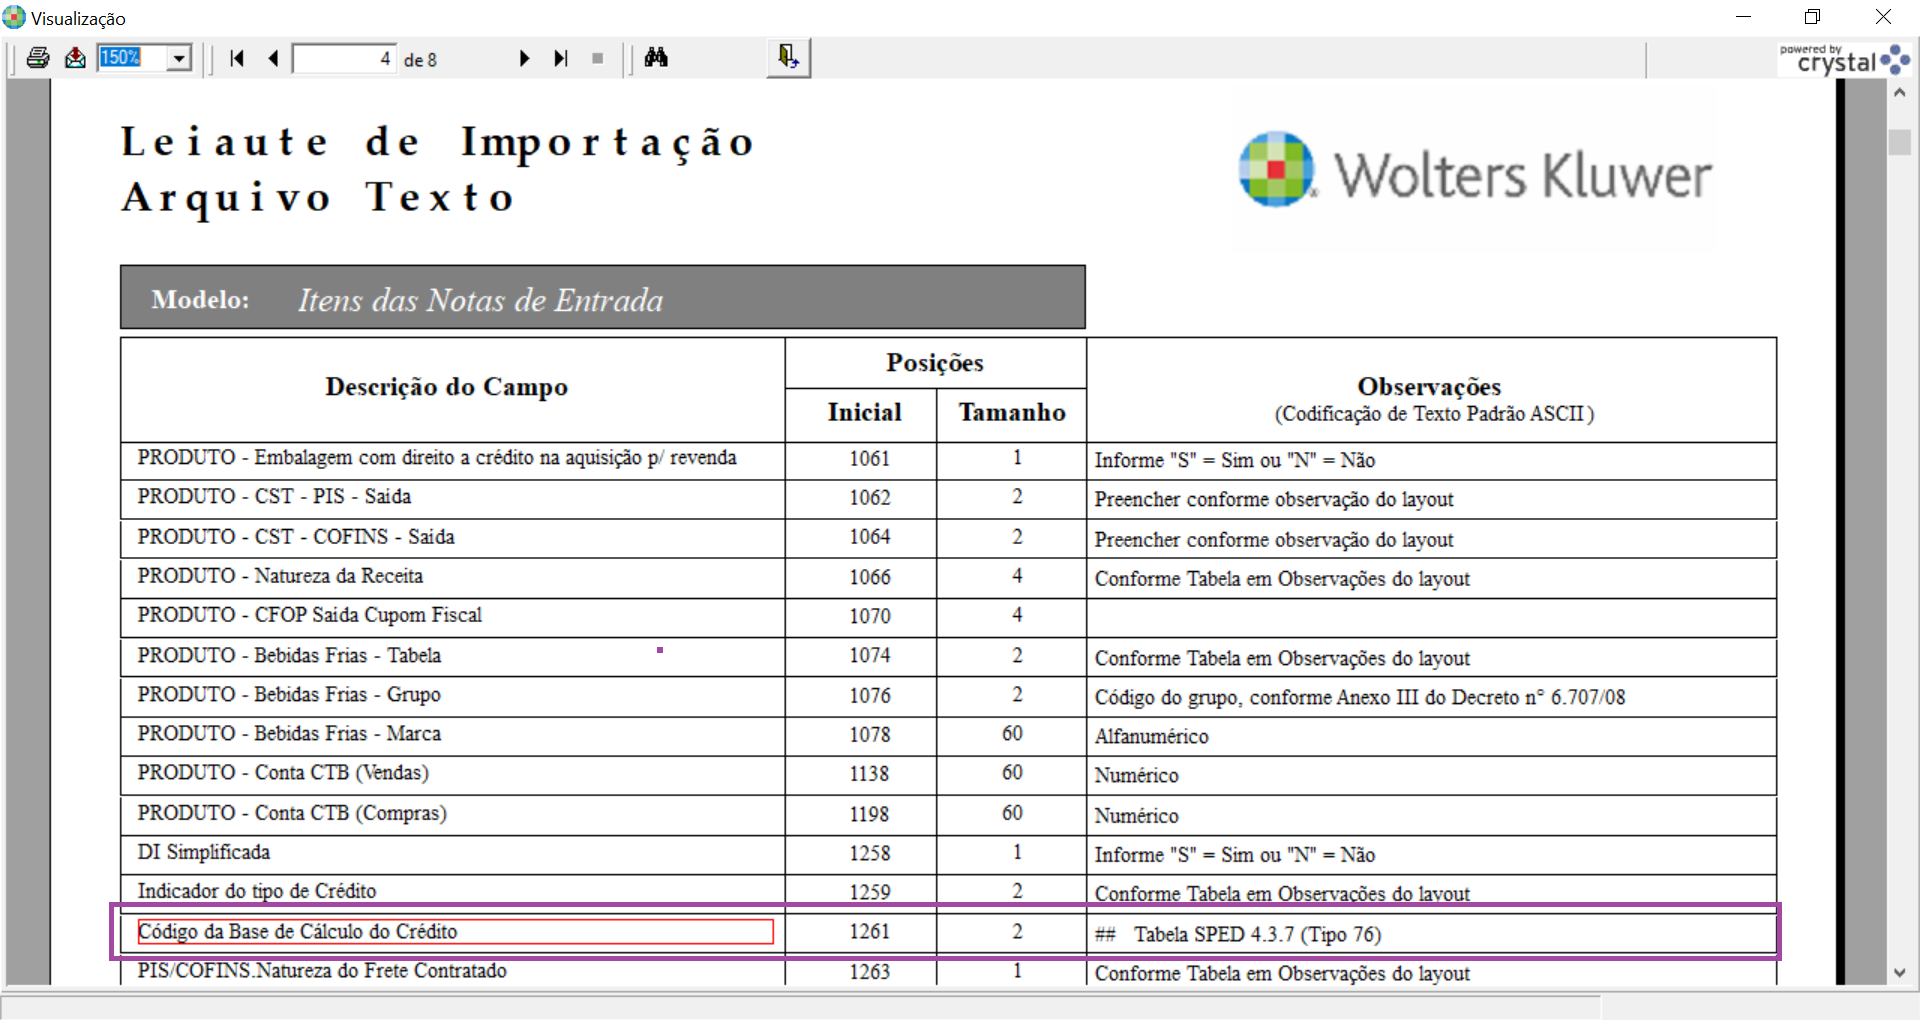Click 'Código do grupo, conforme Anexo III' observation

click(x=1359, y=697)
